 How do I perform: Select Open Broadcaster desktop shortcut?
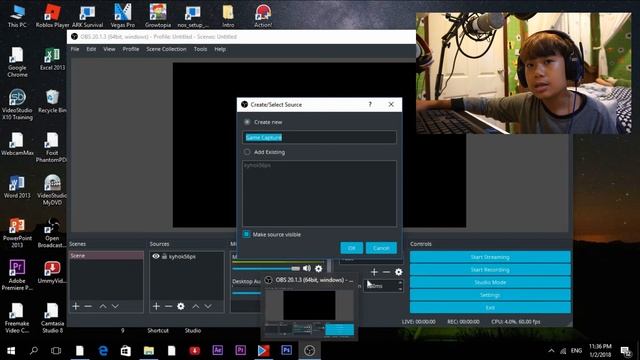pyautogui.click(x=52, y=233)
